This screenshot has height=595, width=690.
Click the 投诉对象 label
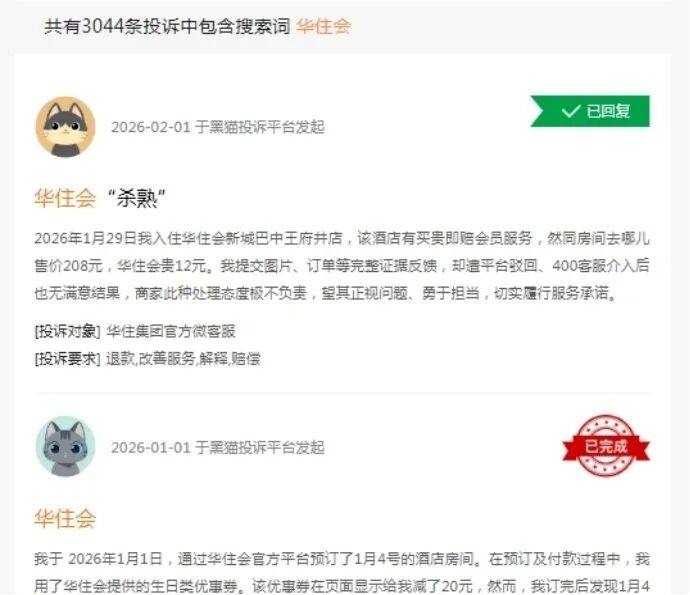[x=67, y=331]
